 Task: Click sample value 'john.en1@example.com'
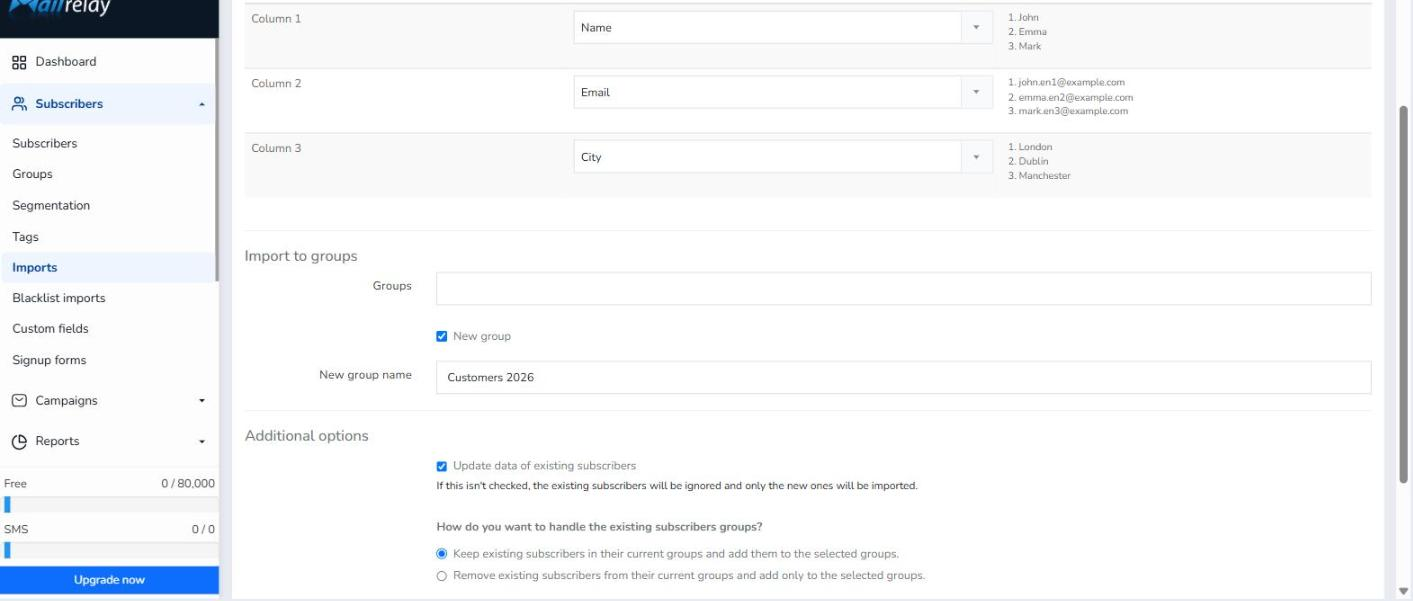tap(1072, 82)
